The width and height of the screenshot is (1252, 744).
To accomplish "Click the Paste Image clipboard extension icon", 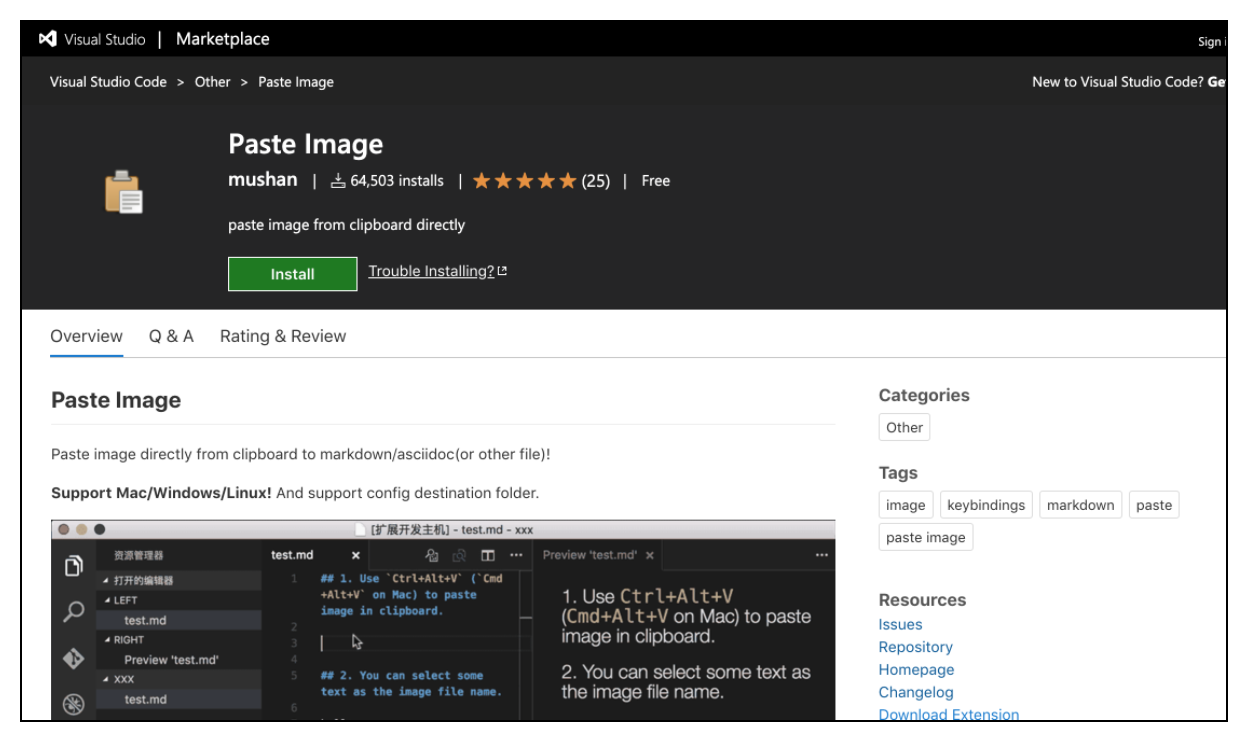I will click(125, 192).
